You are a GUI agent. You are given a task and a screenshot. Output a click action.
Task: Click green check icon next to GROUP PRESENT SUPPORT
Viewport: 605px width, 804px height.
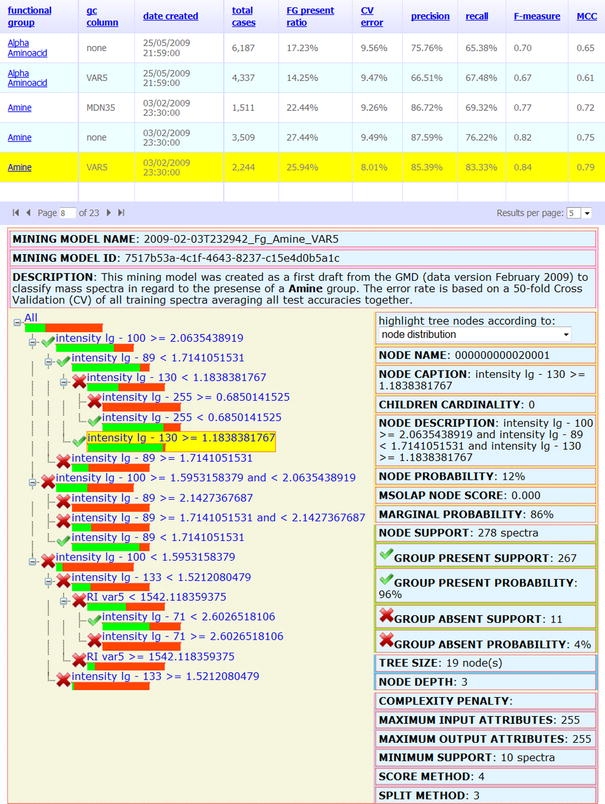(386, 554)
